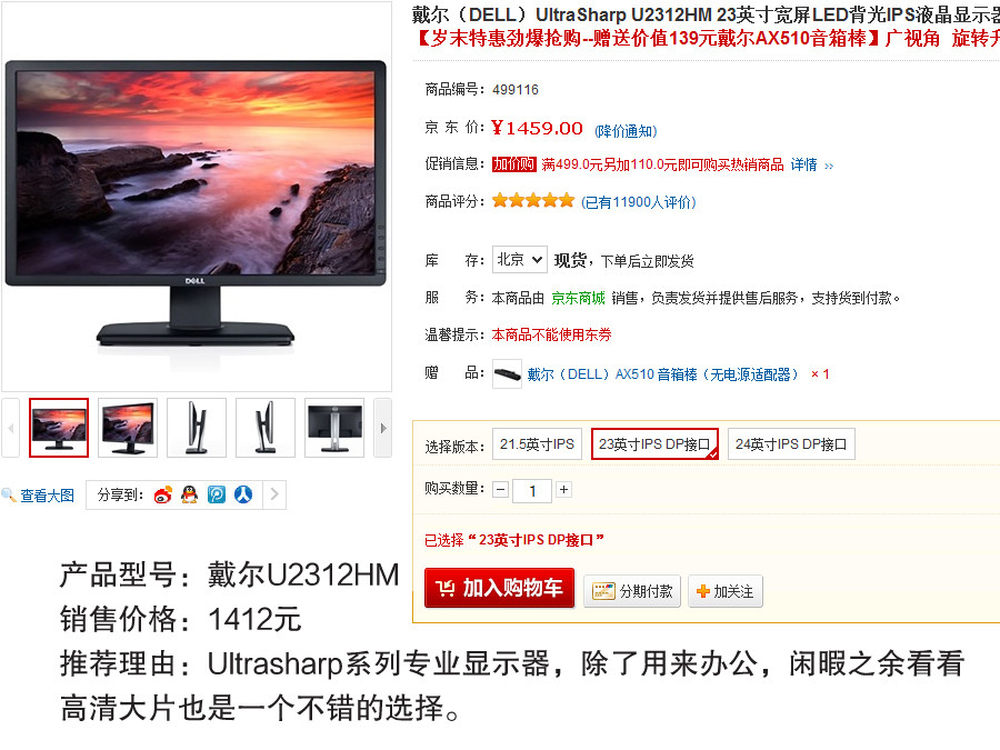Open the magnifier 查看大图 view
1000x750 pixels.
38,496
